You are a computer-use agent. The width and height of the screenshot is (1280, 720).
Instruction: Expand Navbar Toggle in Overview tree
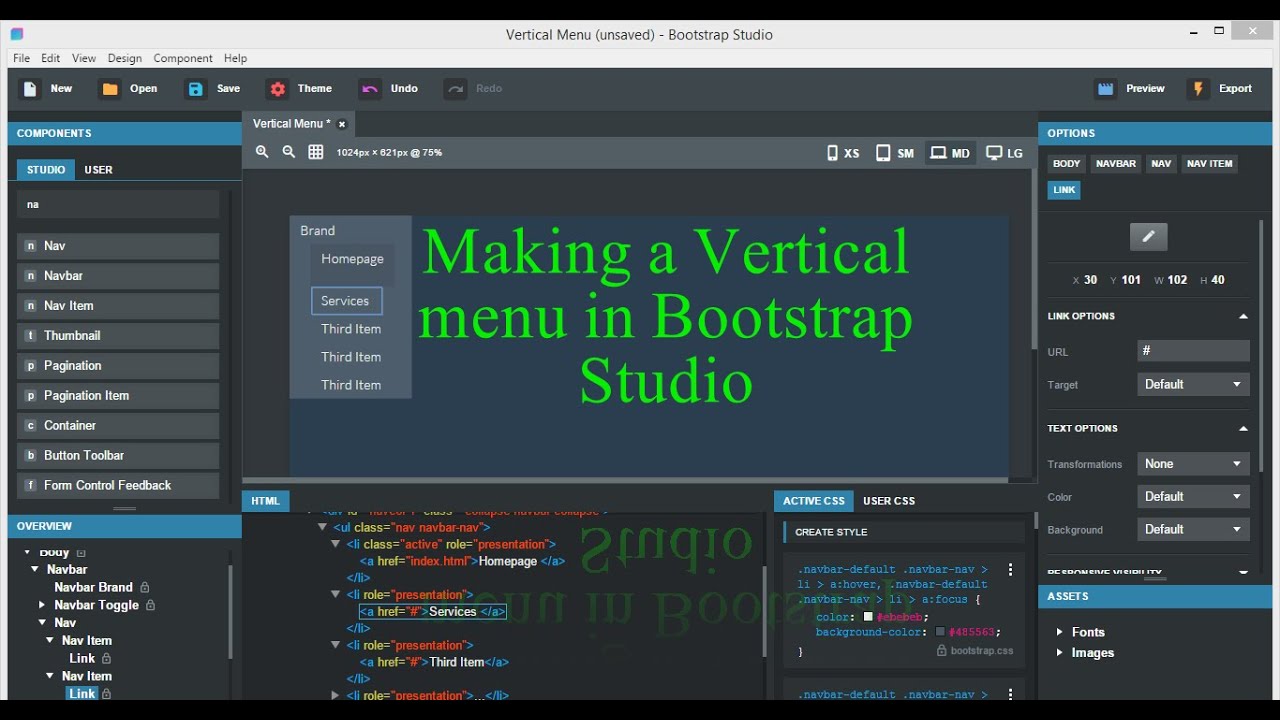[x=42, y=605]
